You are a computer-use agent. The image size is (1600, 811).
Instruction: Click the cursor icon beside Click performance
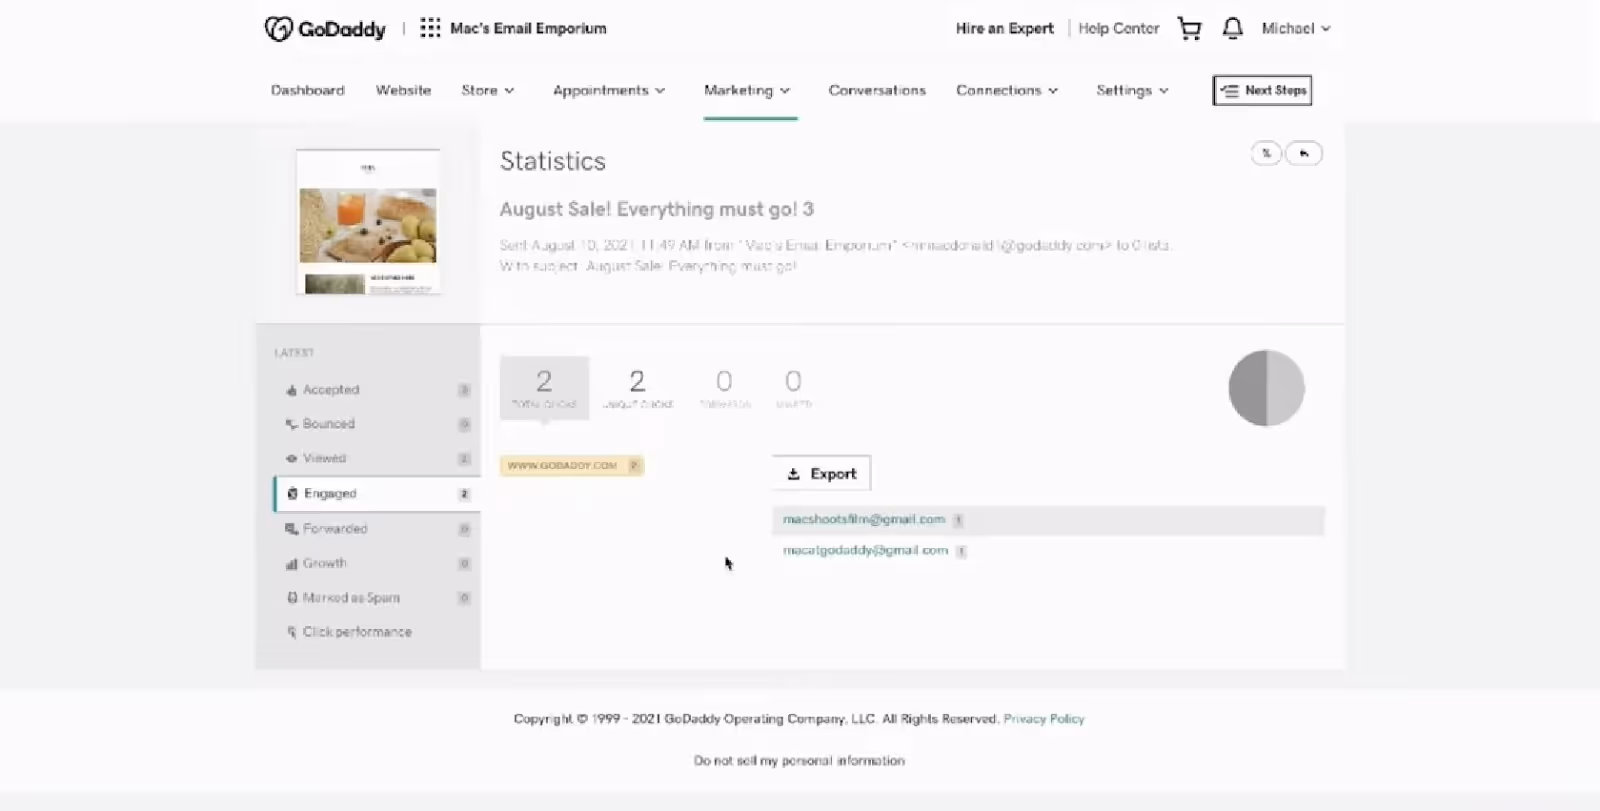coord(291,632)
